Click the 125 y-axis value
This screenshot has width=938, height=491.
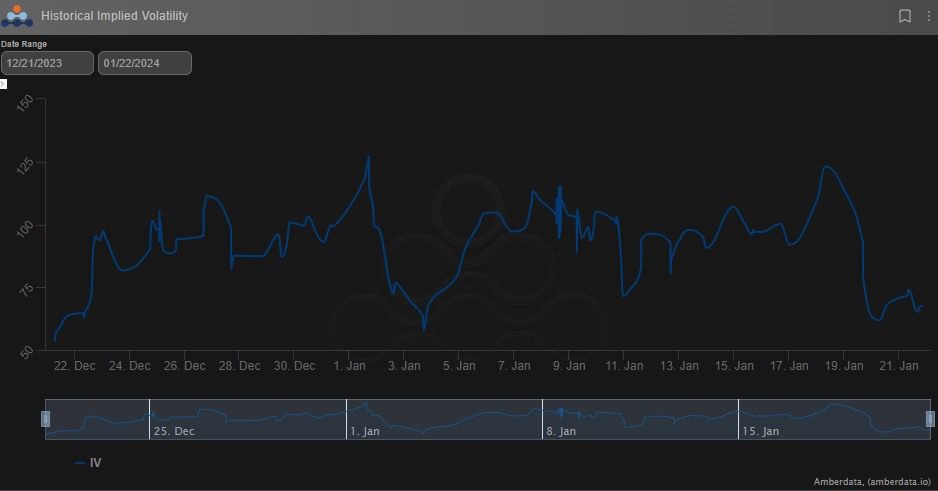[25, 166]
